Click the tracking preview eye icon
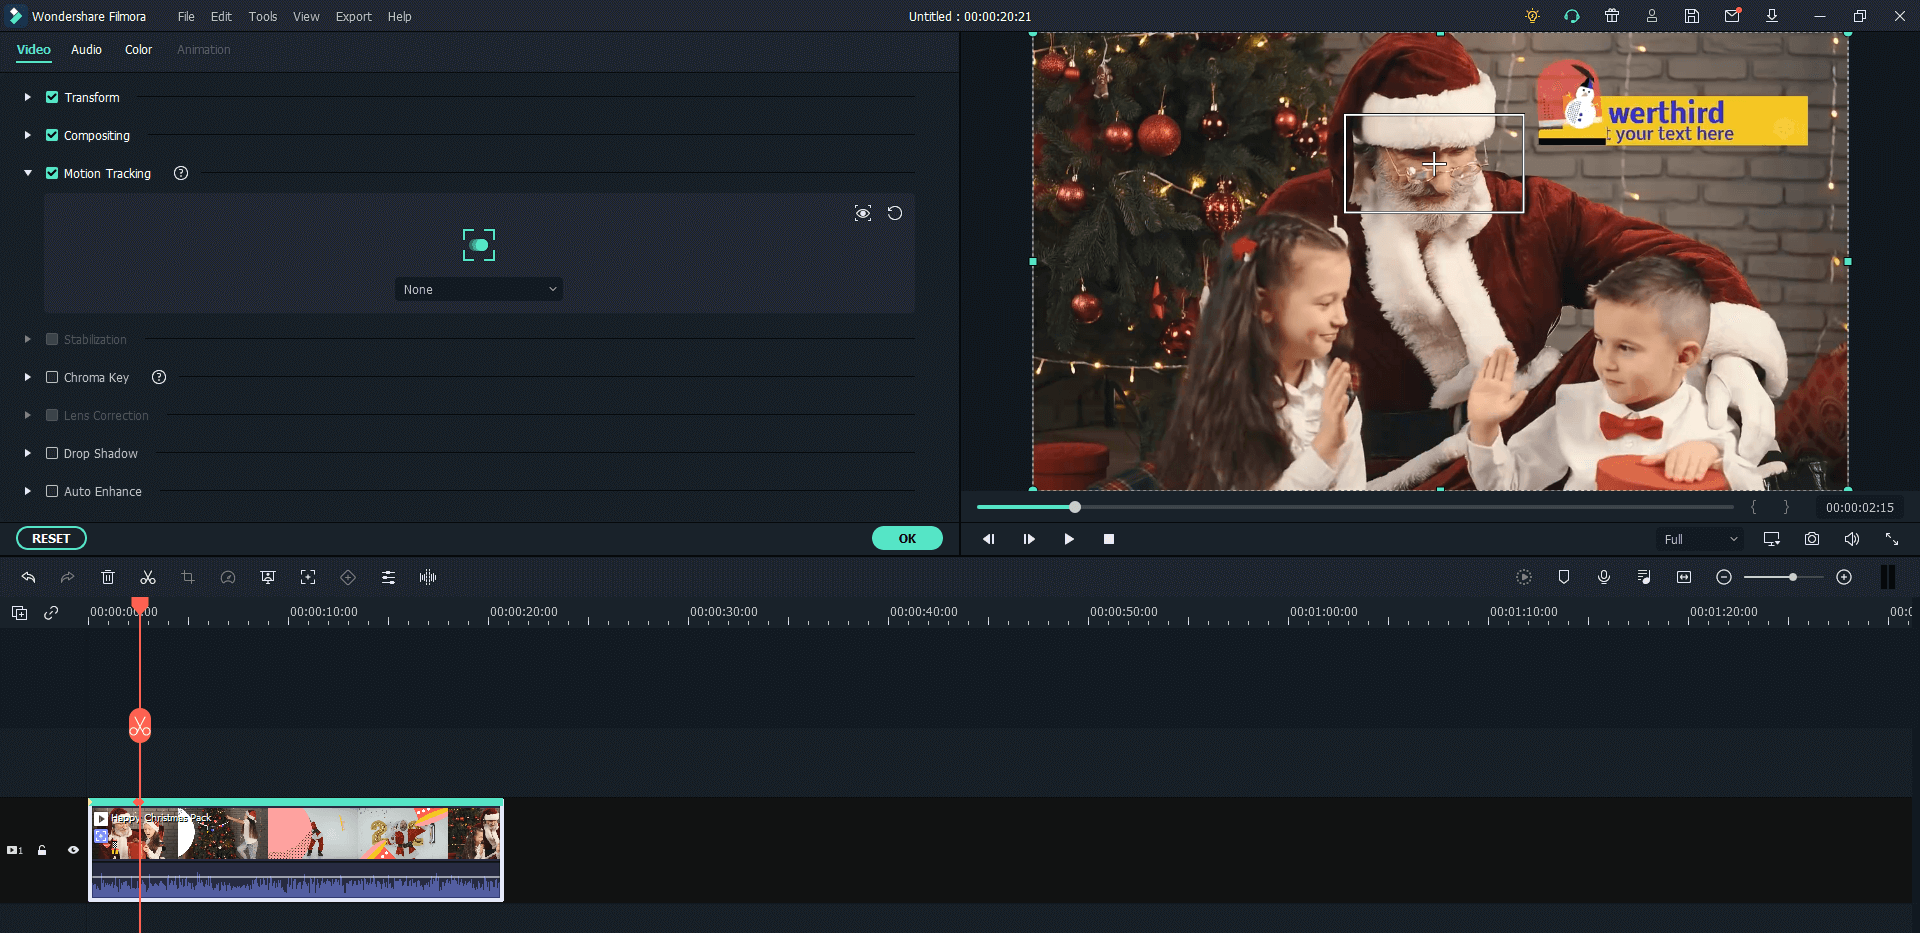1920x933 pixels. [863, 213]
